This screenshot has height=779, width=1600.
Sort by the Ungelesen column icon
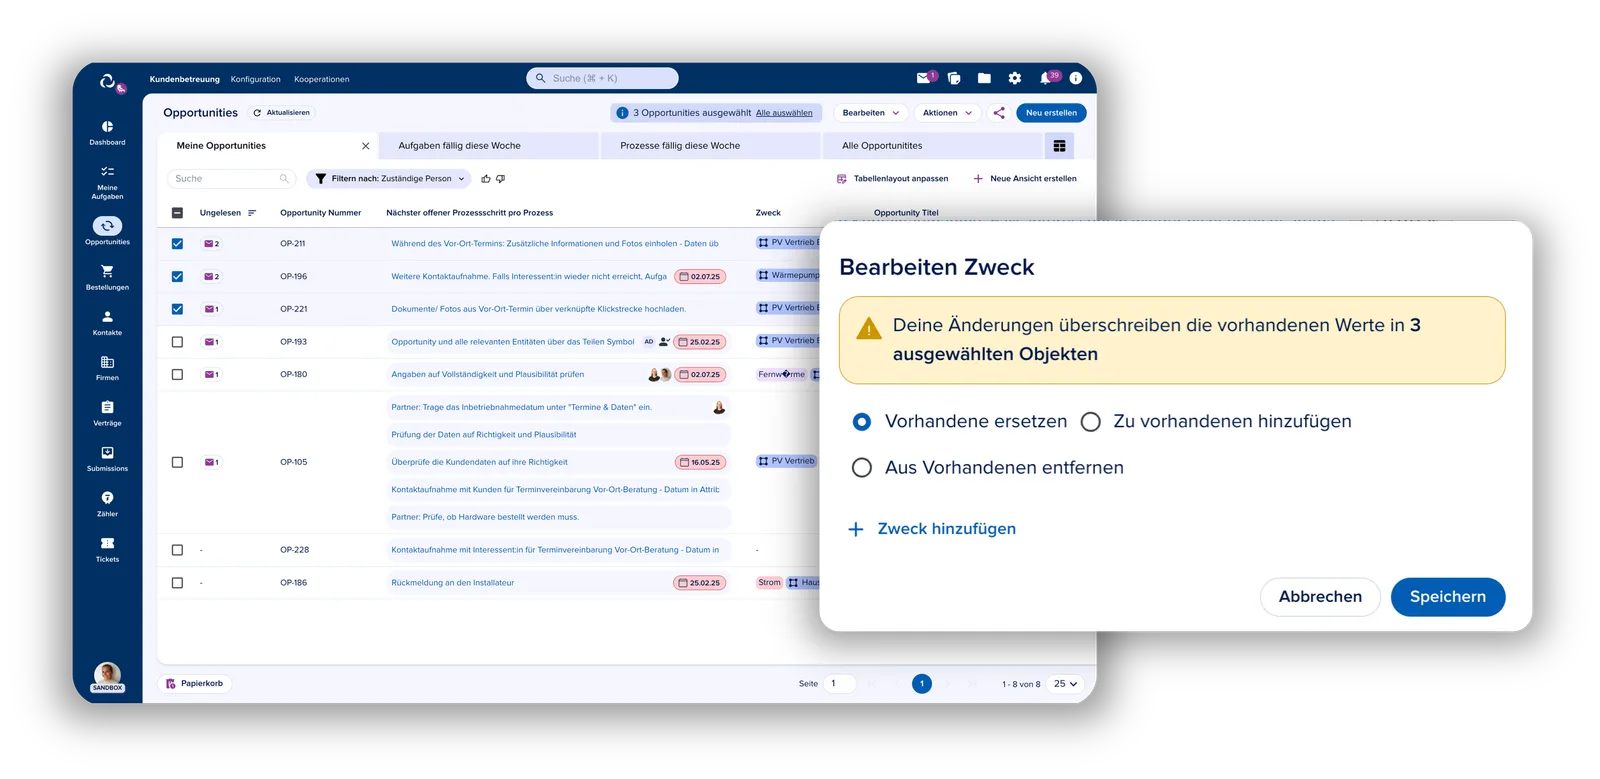[x=252, y=213]
